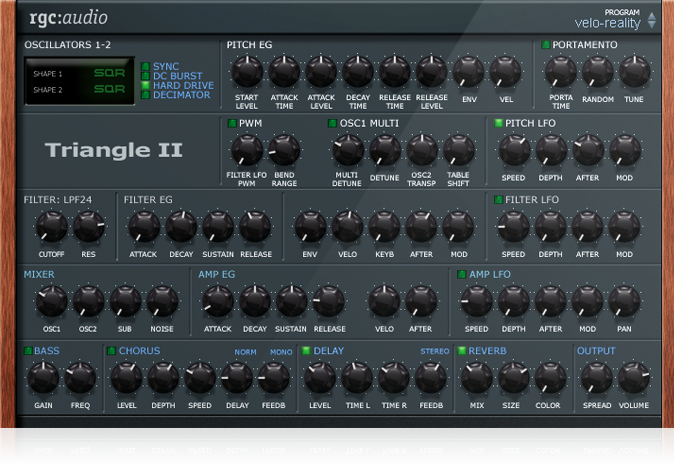This screenshot has height=465, width=674.
Task: Click the output VOLUME knob
Action: click(634, 378)
